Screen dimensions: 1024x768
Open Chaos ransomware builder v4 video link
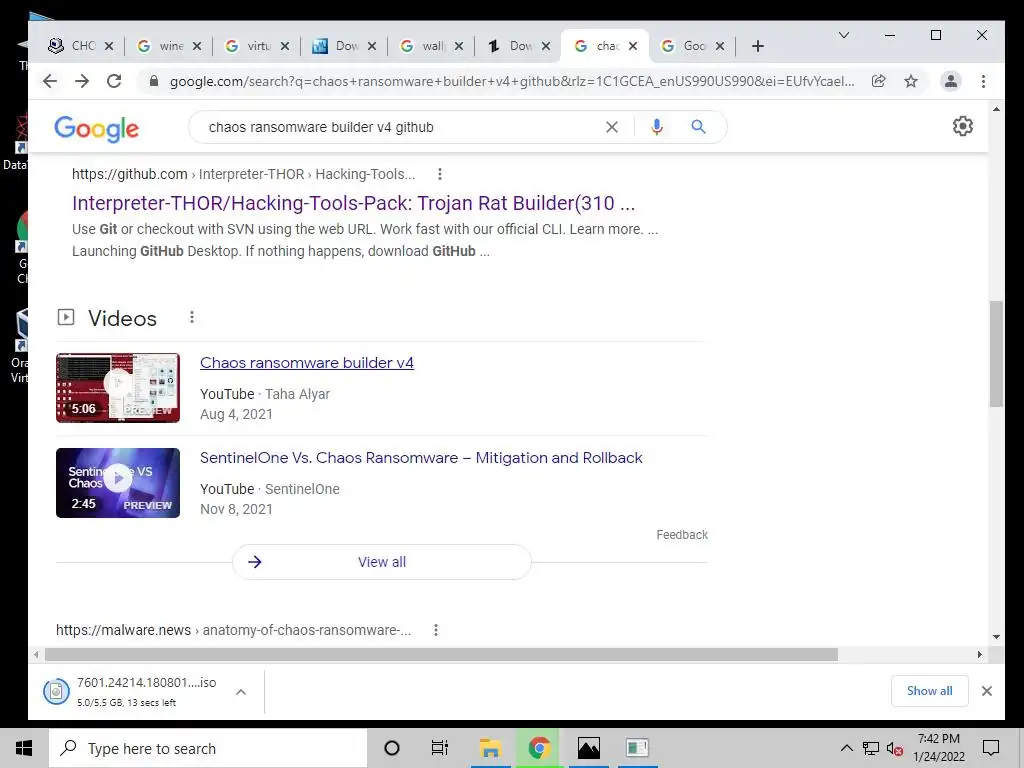coord(307,362)
